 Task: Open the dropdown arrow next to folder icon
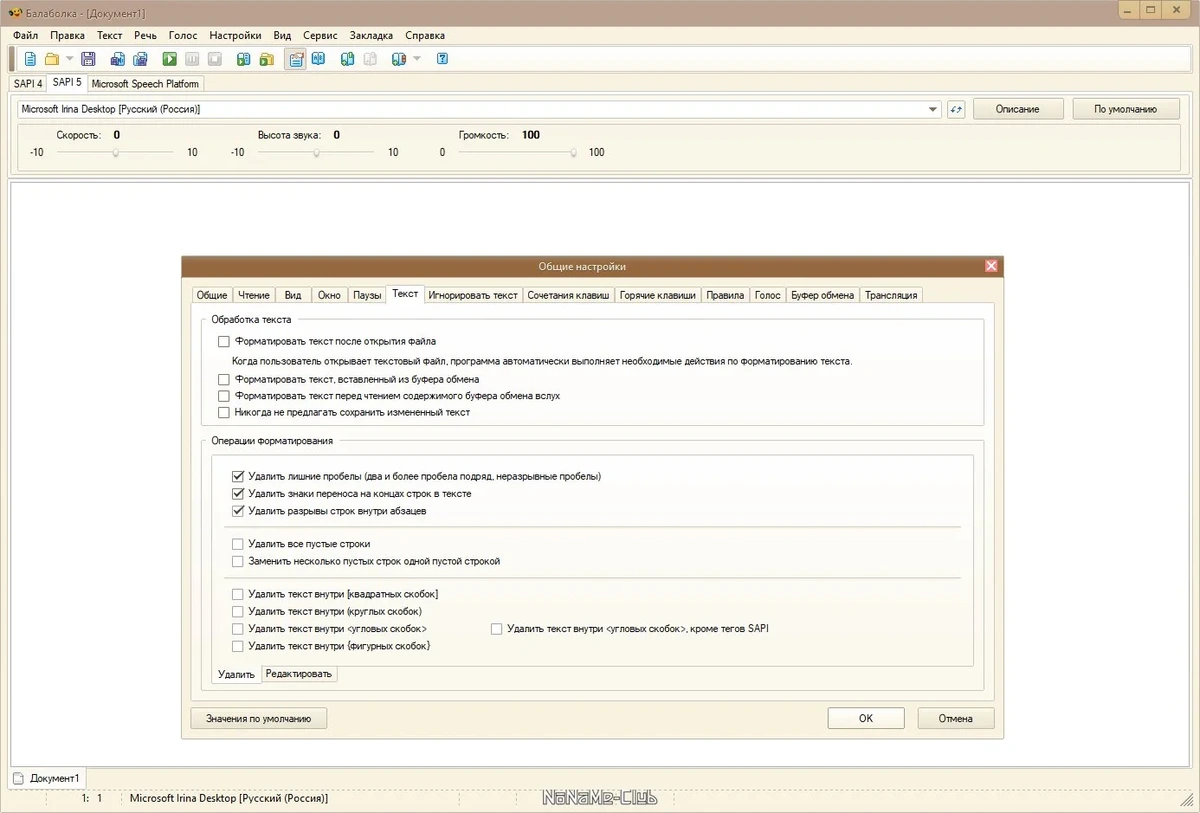pyautogui.click(x=69, y=59)
